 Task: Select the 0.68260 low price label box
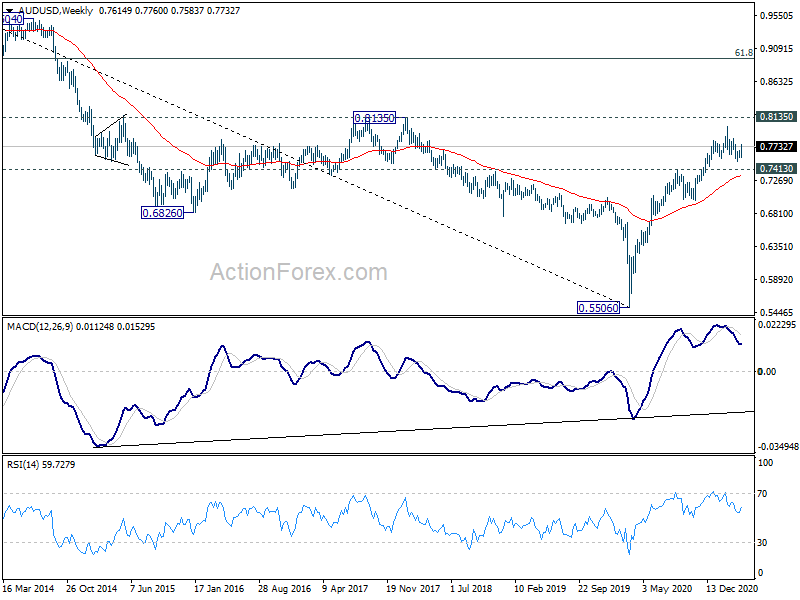click(162, 213)
